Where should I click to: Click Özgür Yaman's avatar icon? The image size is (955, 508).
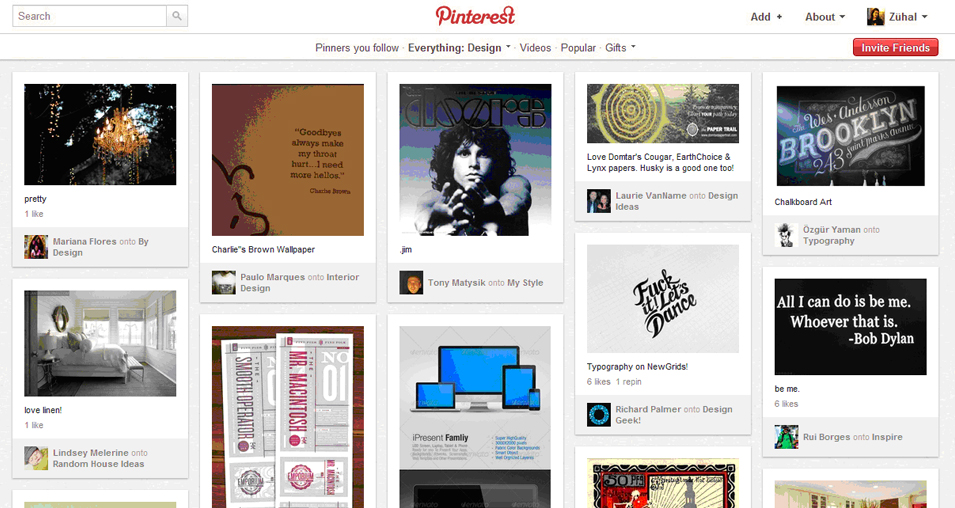click(x=786, y=235)
